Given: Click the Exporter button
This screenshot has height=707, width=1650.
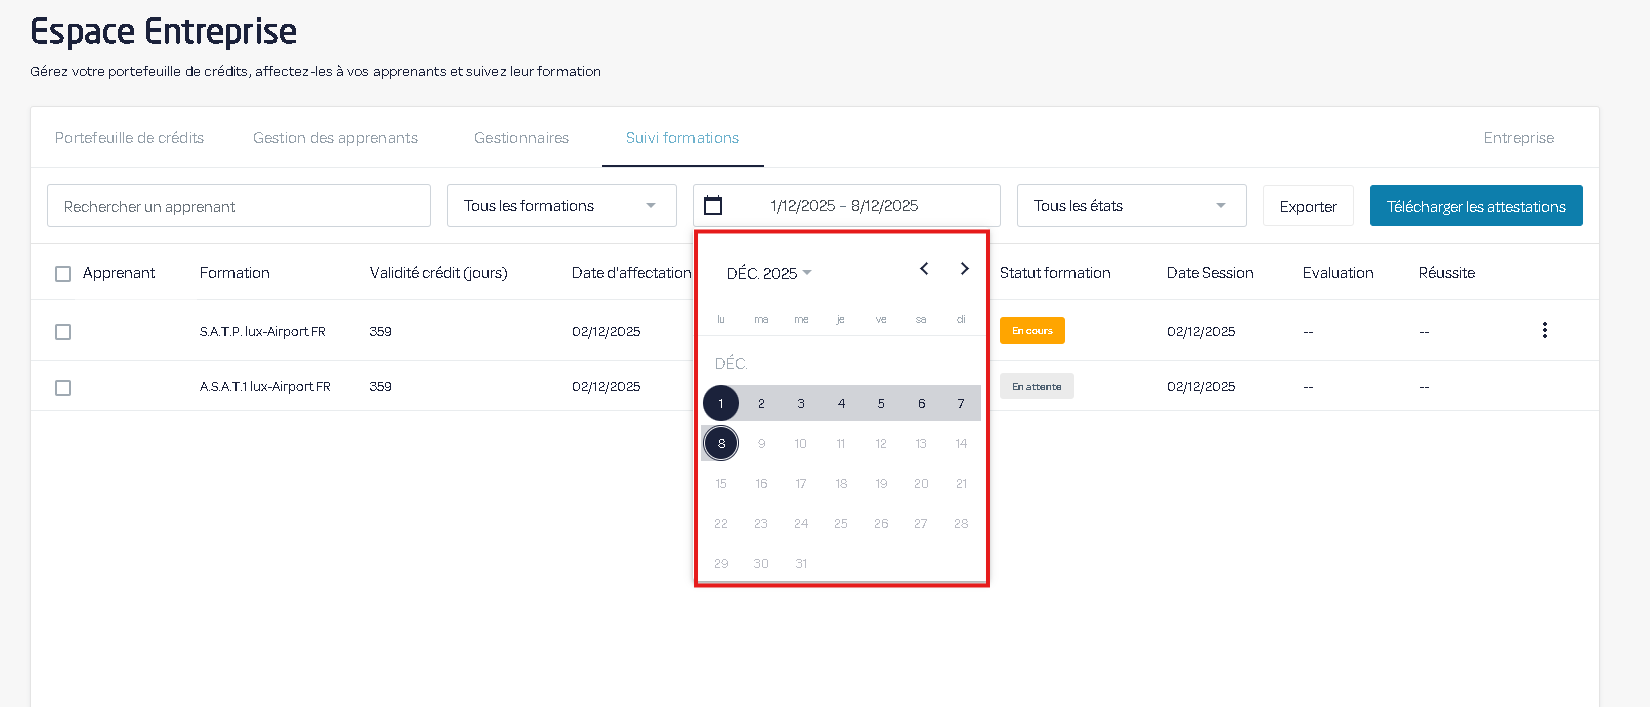Looking at the screenshot, I should pyautogui.click(x=1307, y=206).
